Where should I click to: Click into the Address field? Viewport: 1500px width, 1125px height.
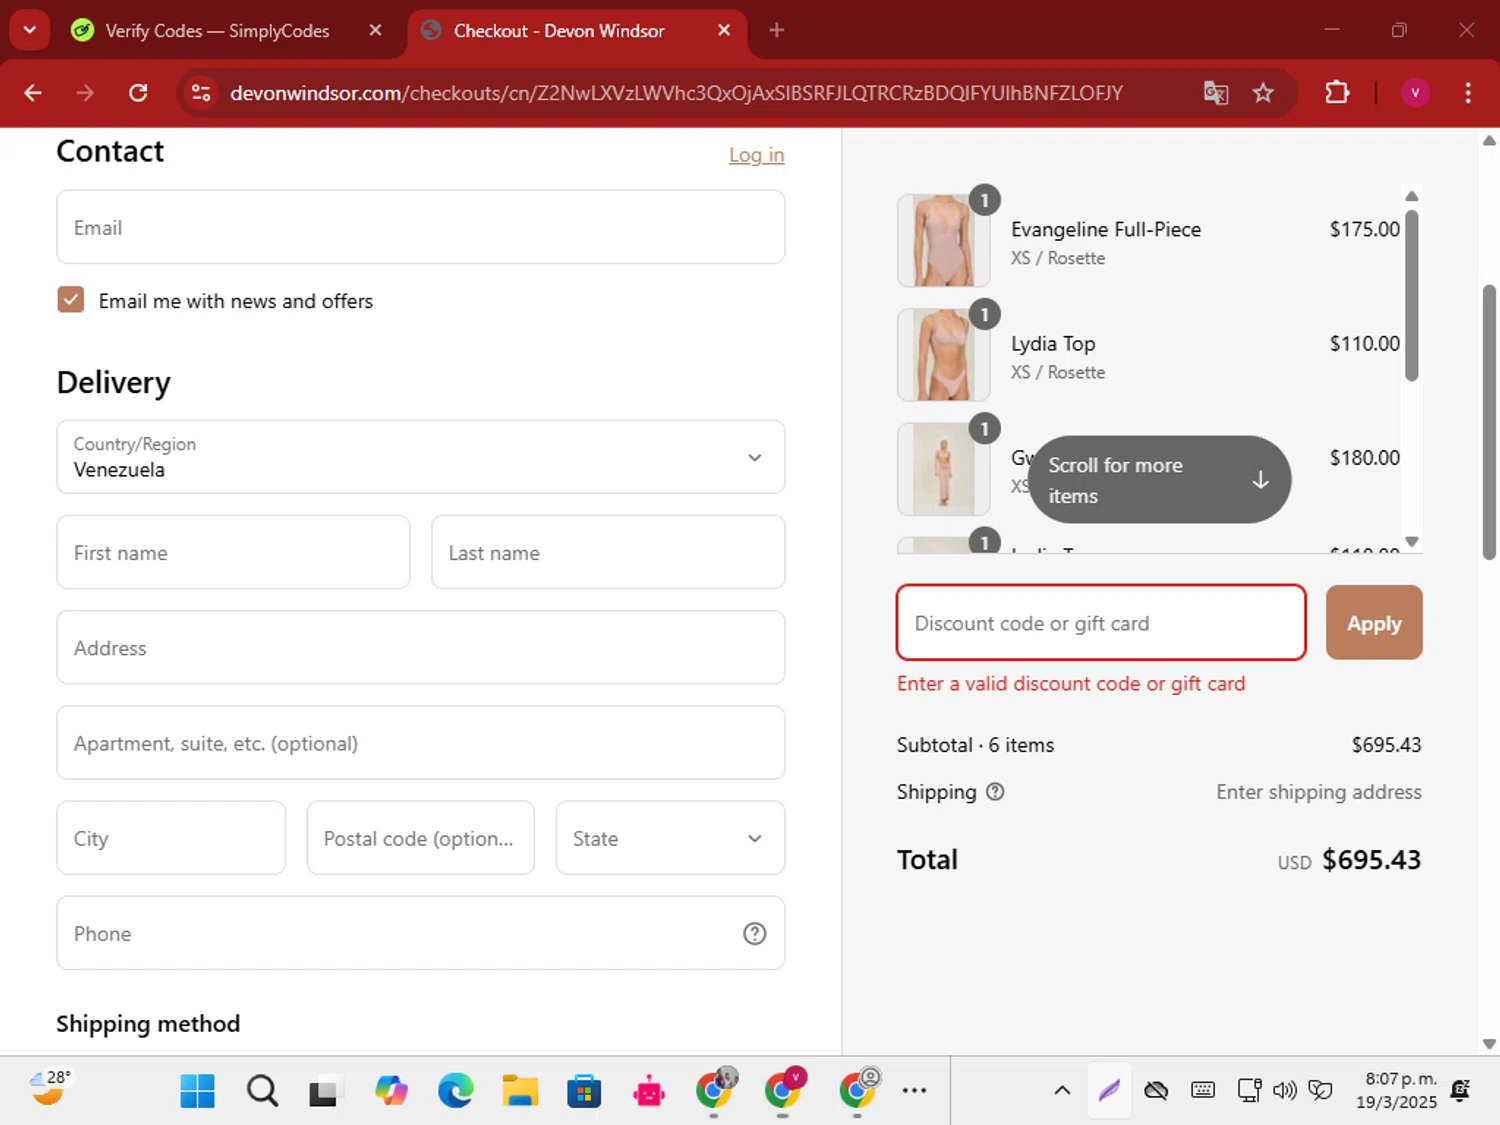pyautogui.click(x=421, y=647)
